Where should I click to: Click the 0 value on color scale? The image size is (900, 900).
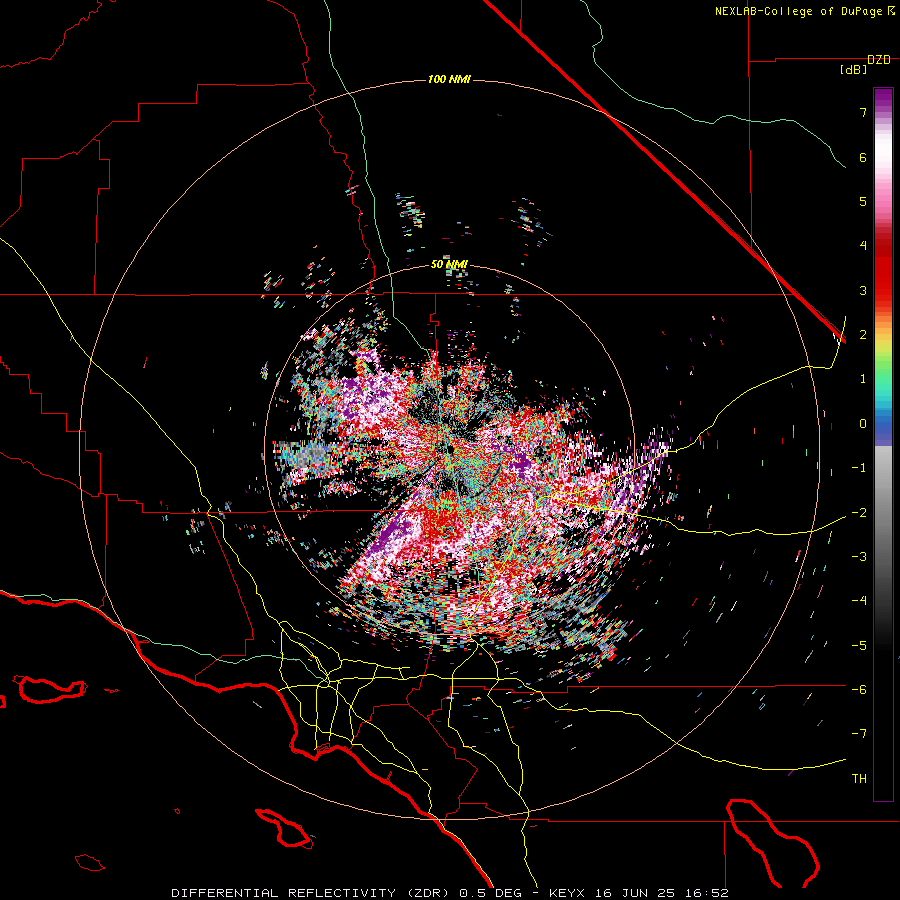863,424
